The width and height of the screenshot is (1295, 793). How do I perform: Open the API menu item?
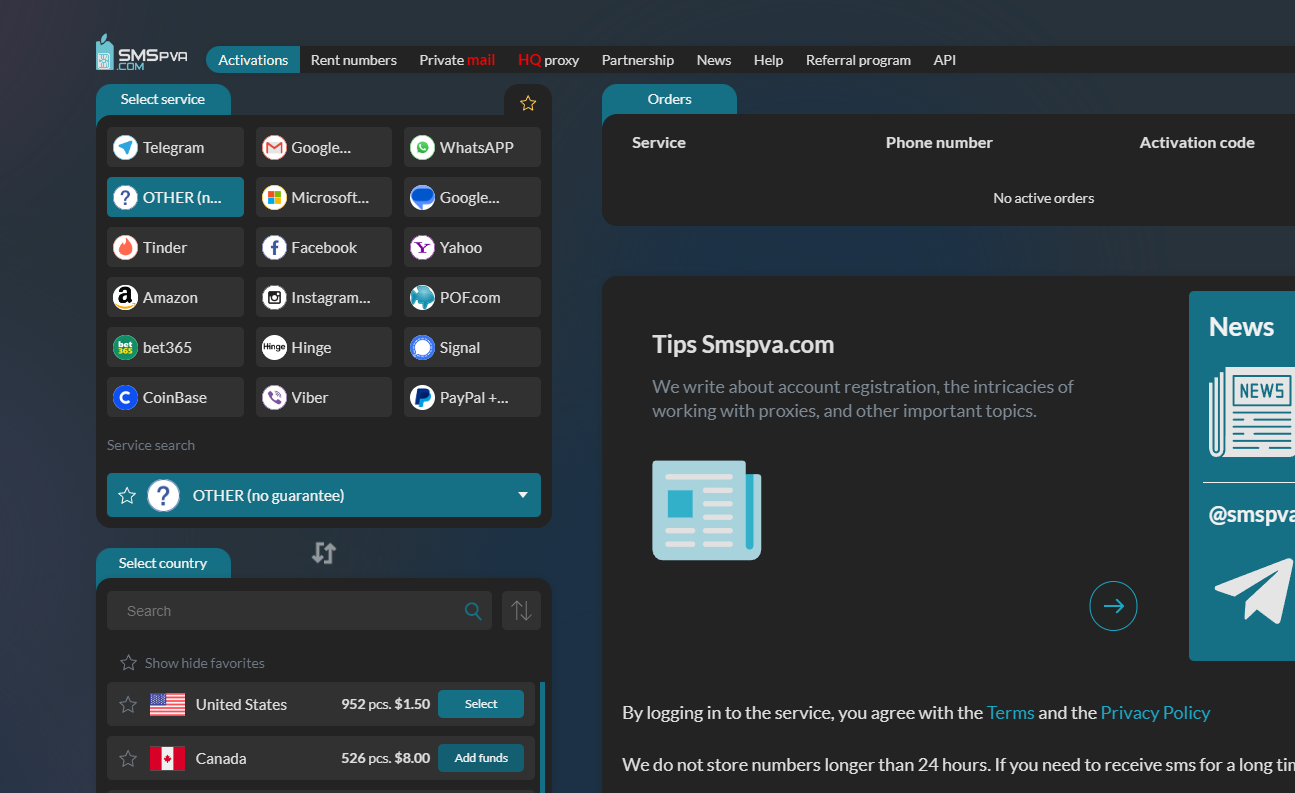(x=945, y=60)
